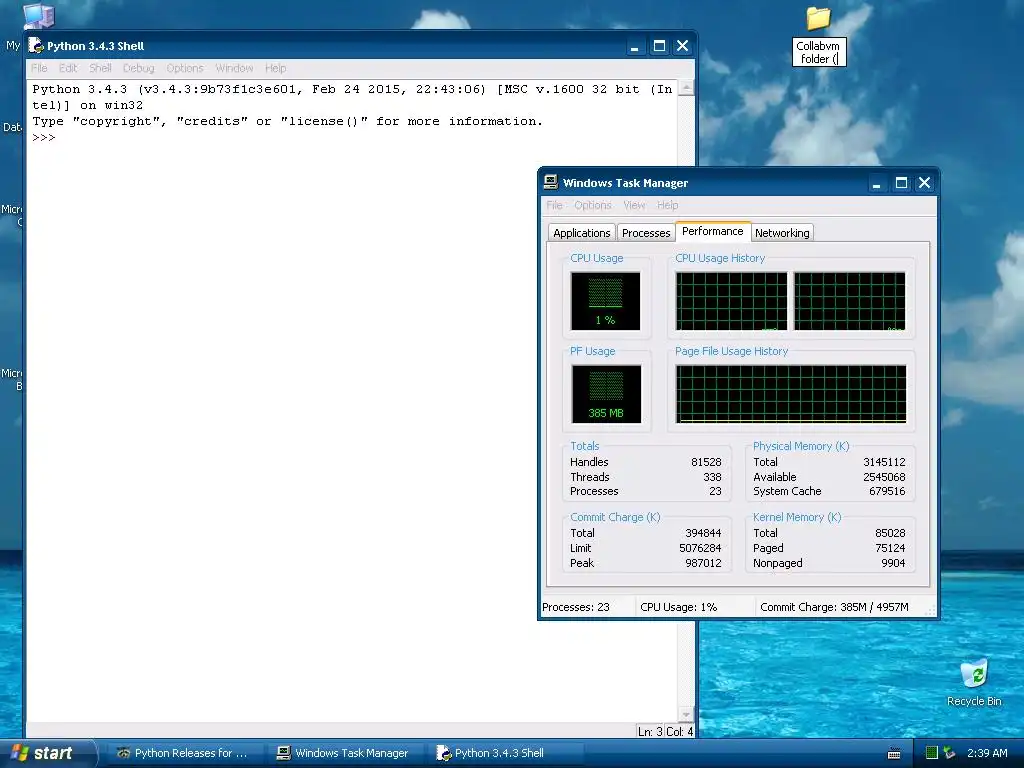
Task: Select Python 3.4.3 Shell taskbar button
Action: (504, 753)
